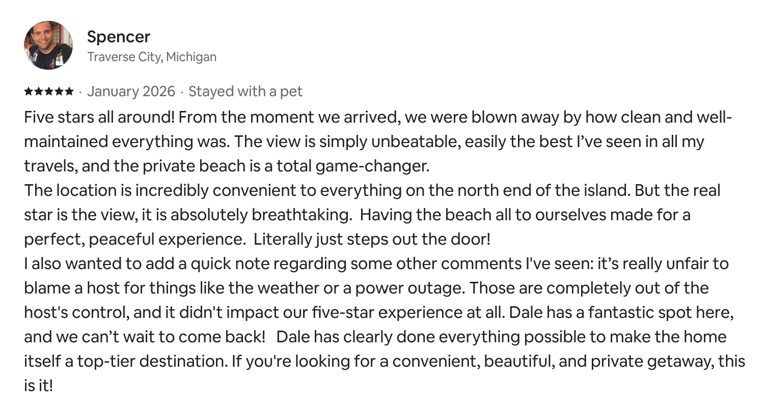Click the reviewer name Spencer
This screenshot has height=410, width=768.
(x=119, y=37)
